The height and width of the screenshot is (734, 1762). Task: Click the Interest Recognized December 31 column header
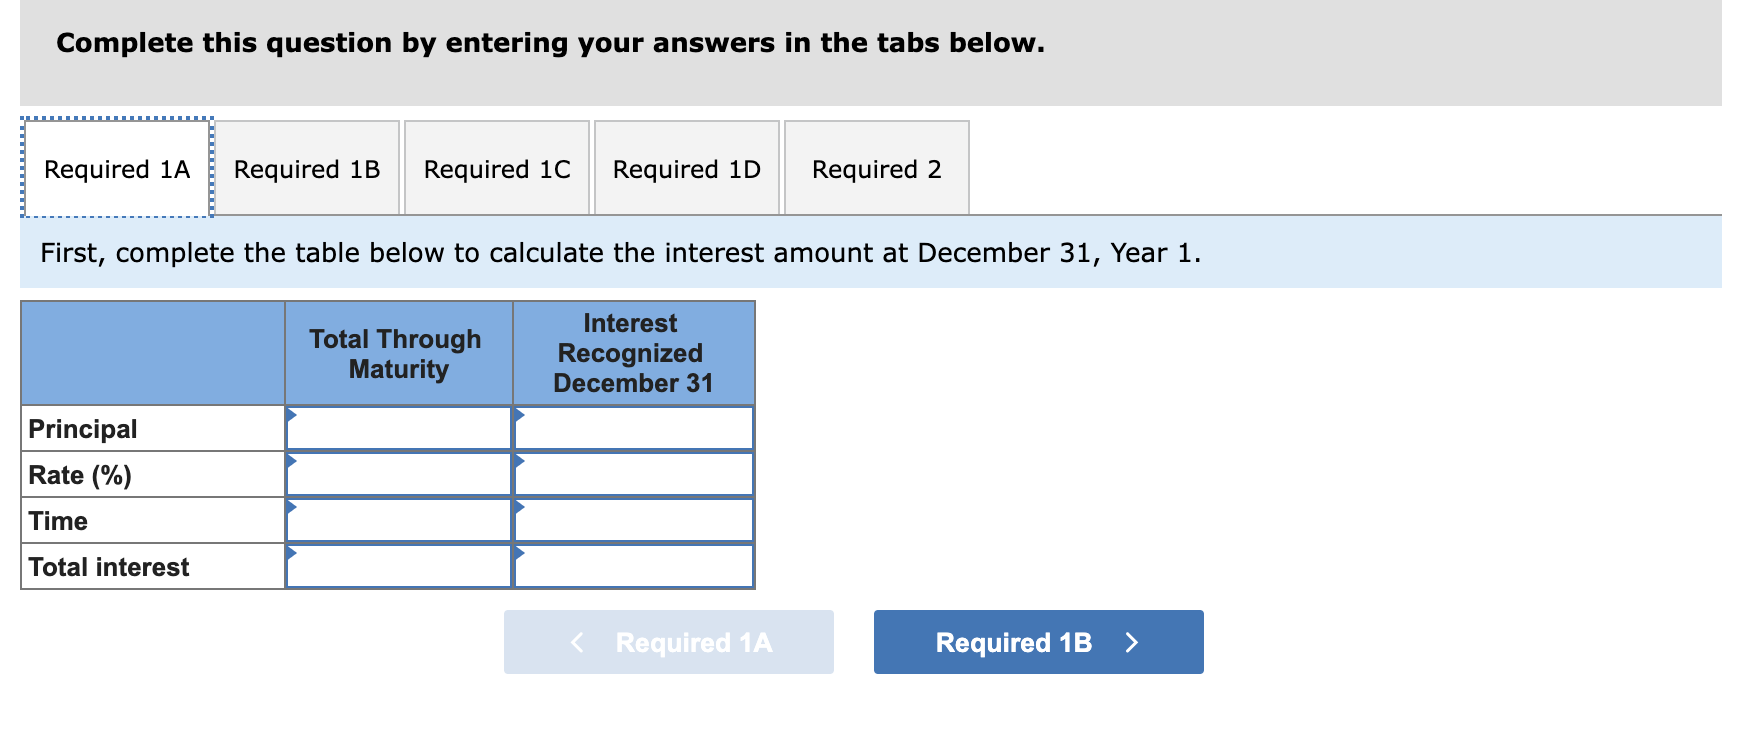click(x=632, y=353)
